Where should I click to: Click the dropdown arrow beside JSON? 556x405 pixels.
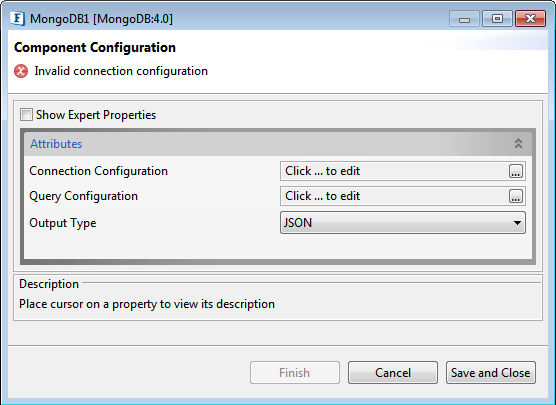pyautogui.click(x=517, y=223)
